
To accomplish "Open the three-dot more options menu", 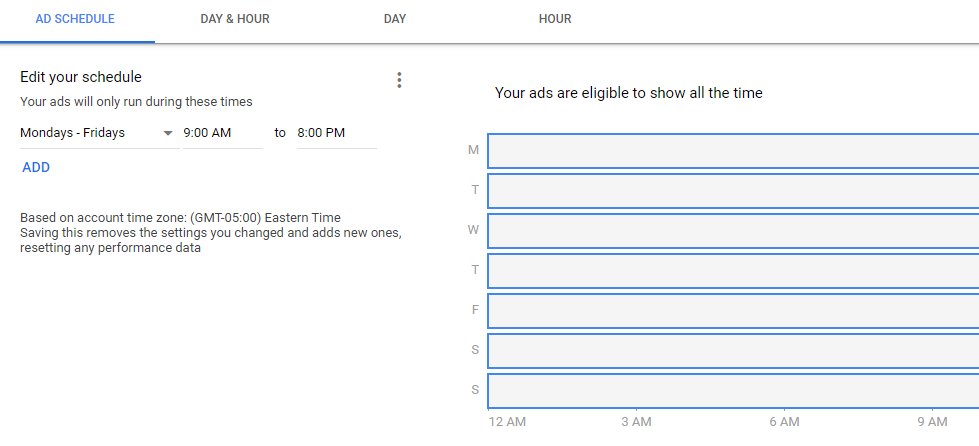I will tap(399, 80).
